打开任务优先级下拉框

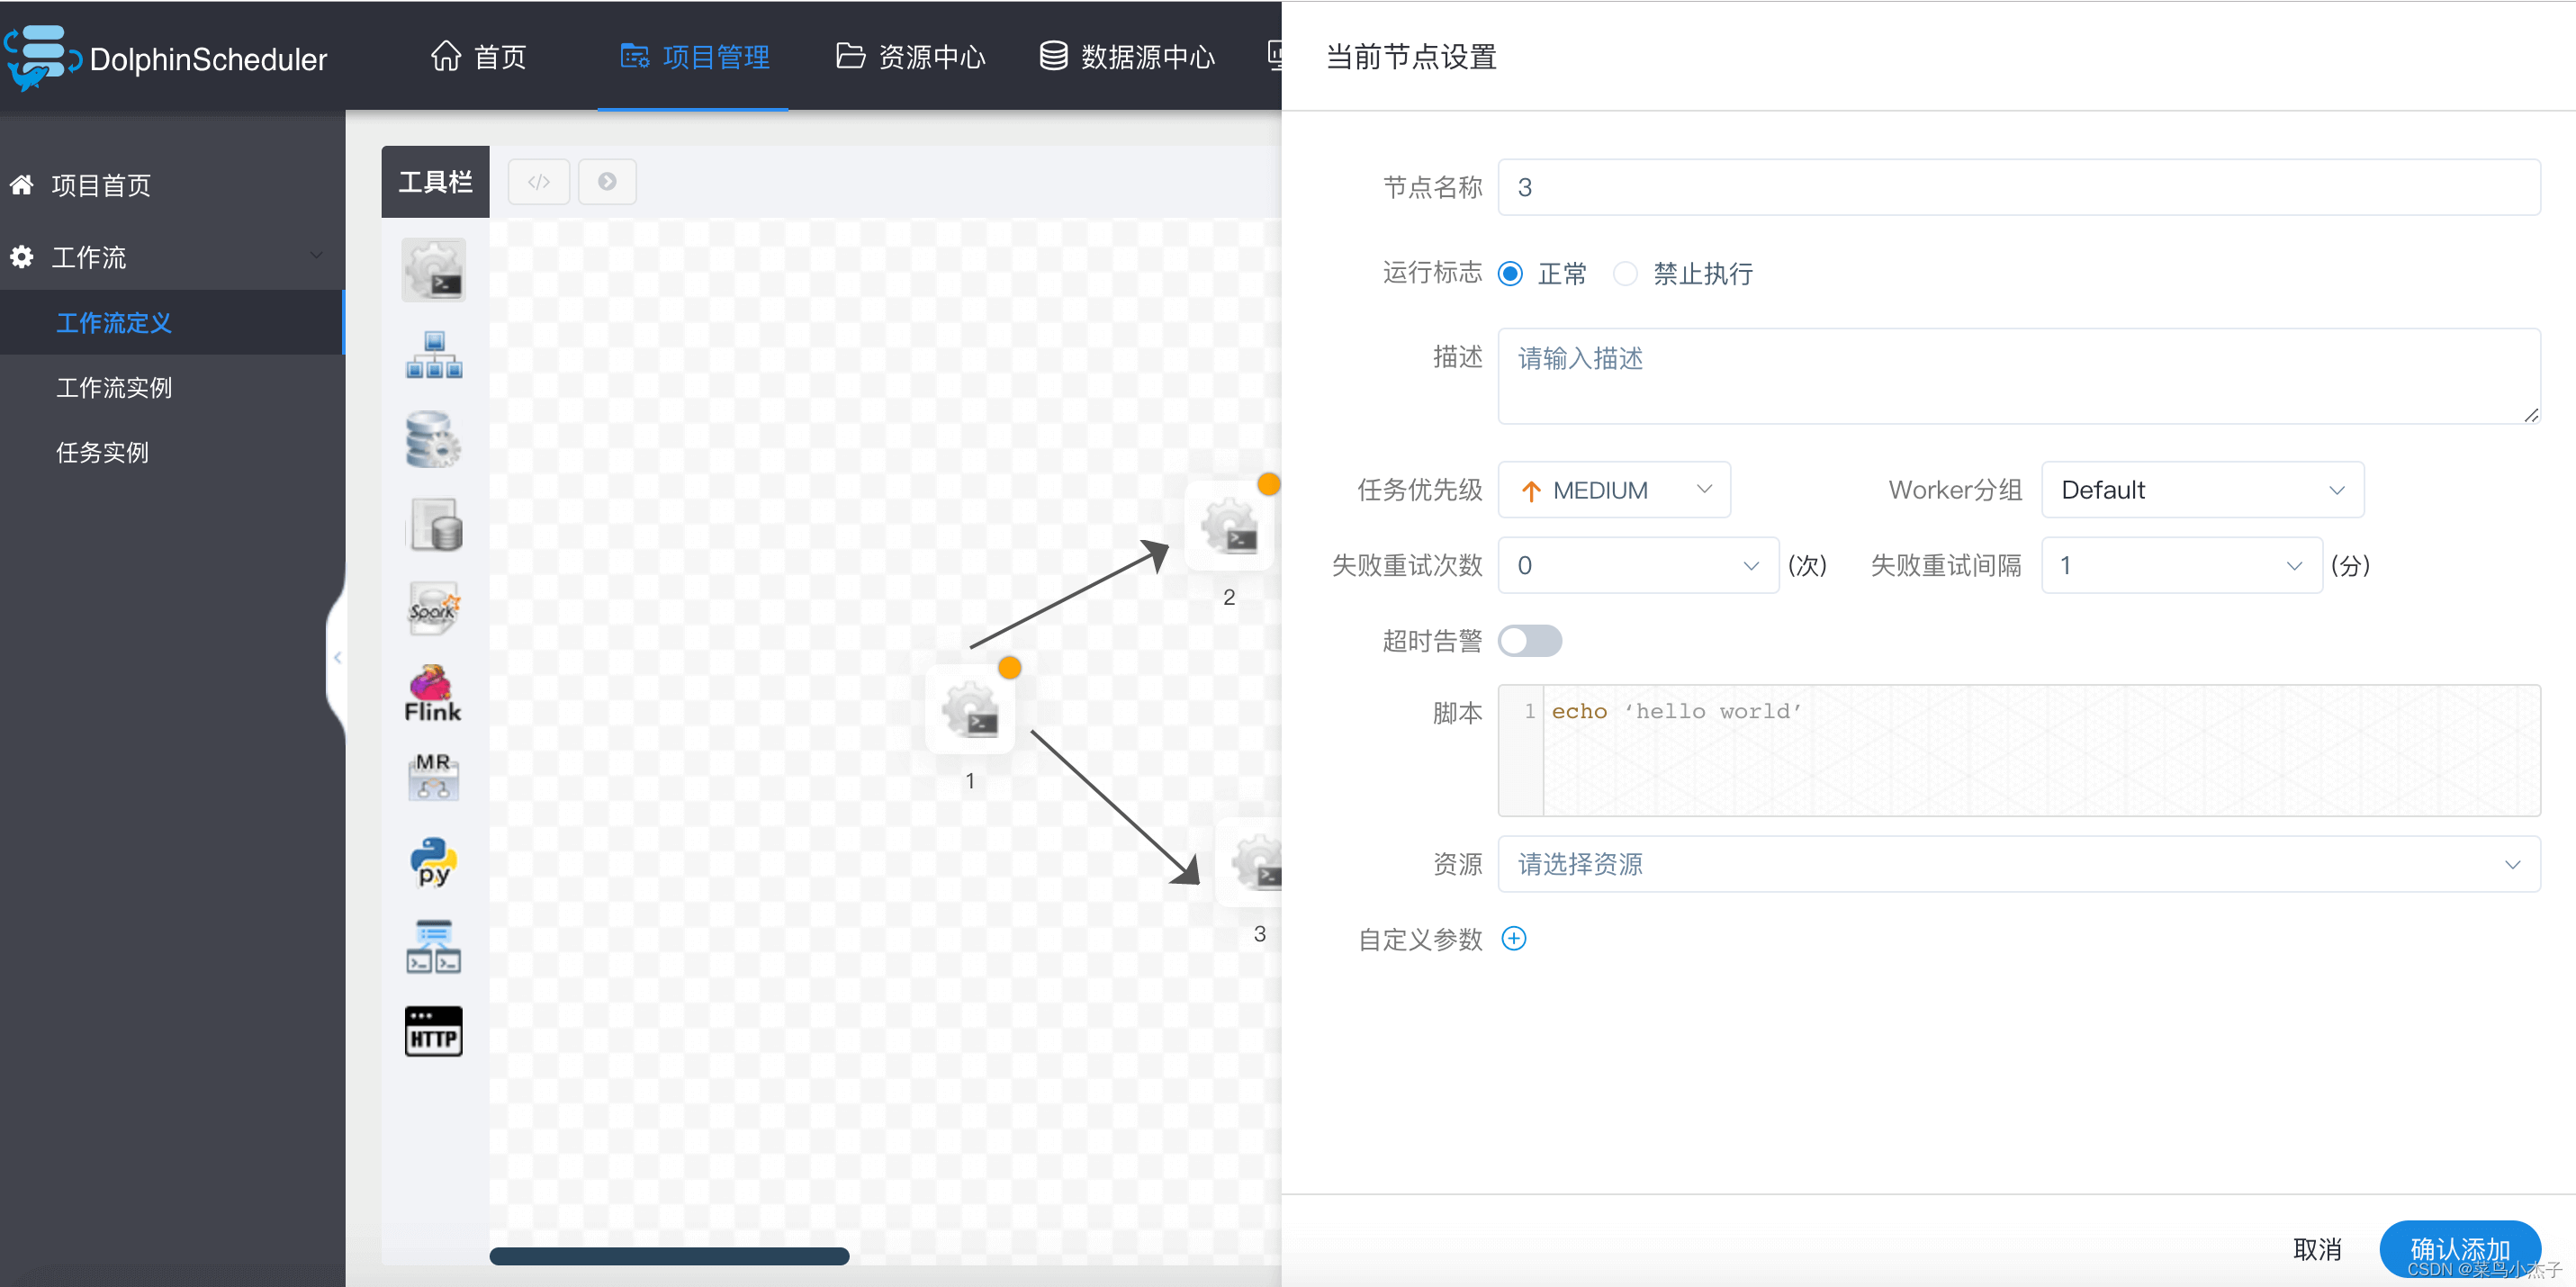tap(1614, 489)
